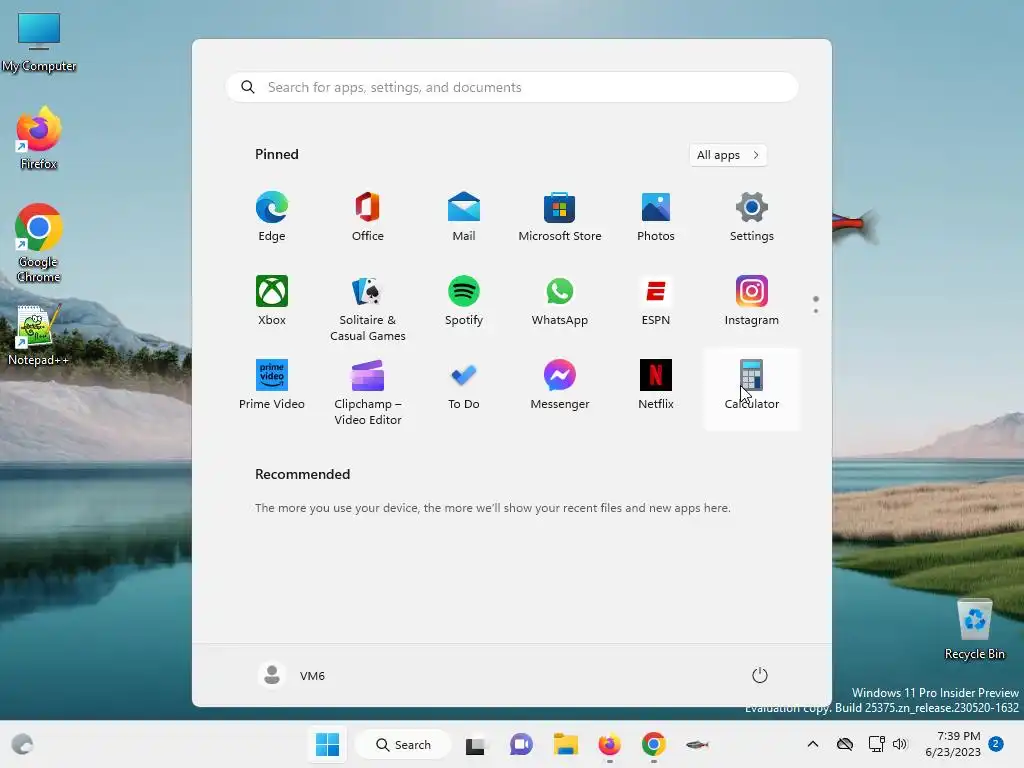Open WhatsApp
The width and height of the screenshot is (1024, 768).
(x=560, y=300)
